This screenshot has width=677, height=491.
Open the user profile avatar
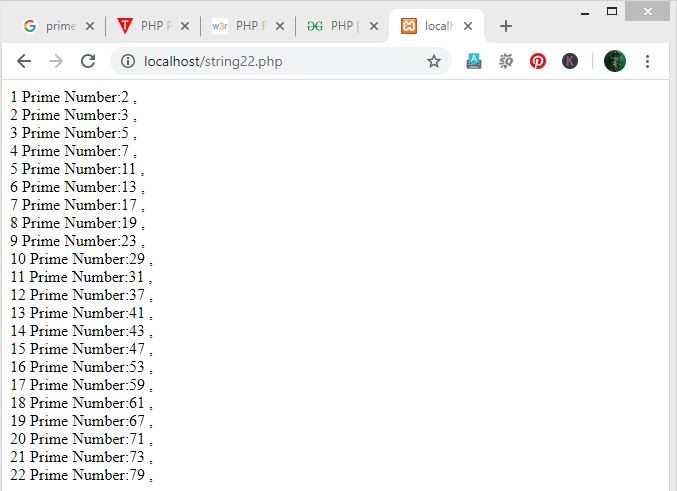[x=615, y=61]
